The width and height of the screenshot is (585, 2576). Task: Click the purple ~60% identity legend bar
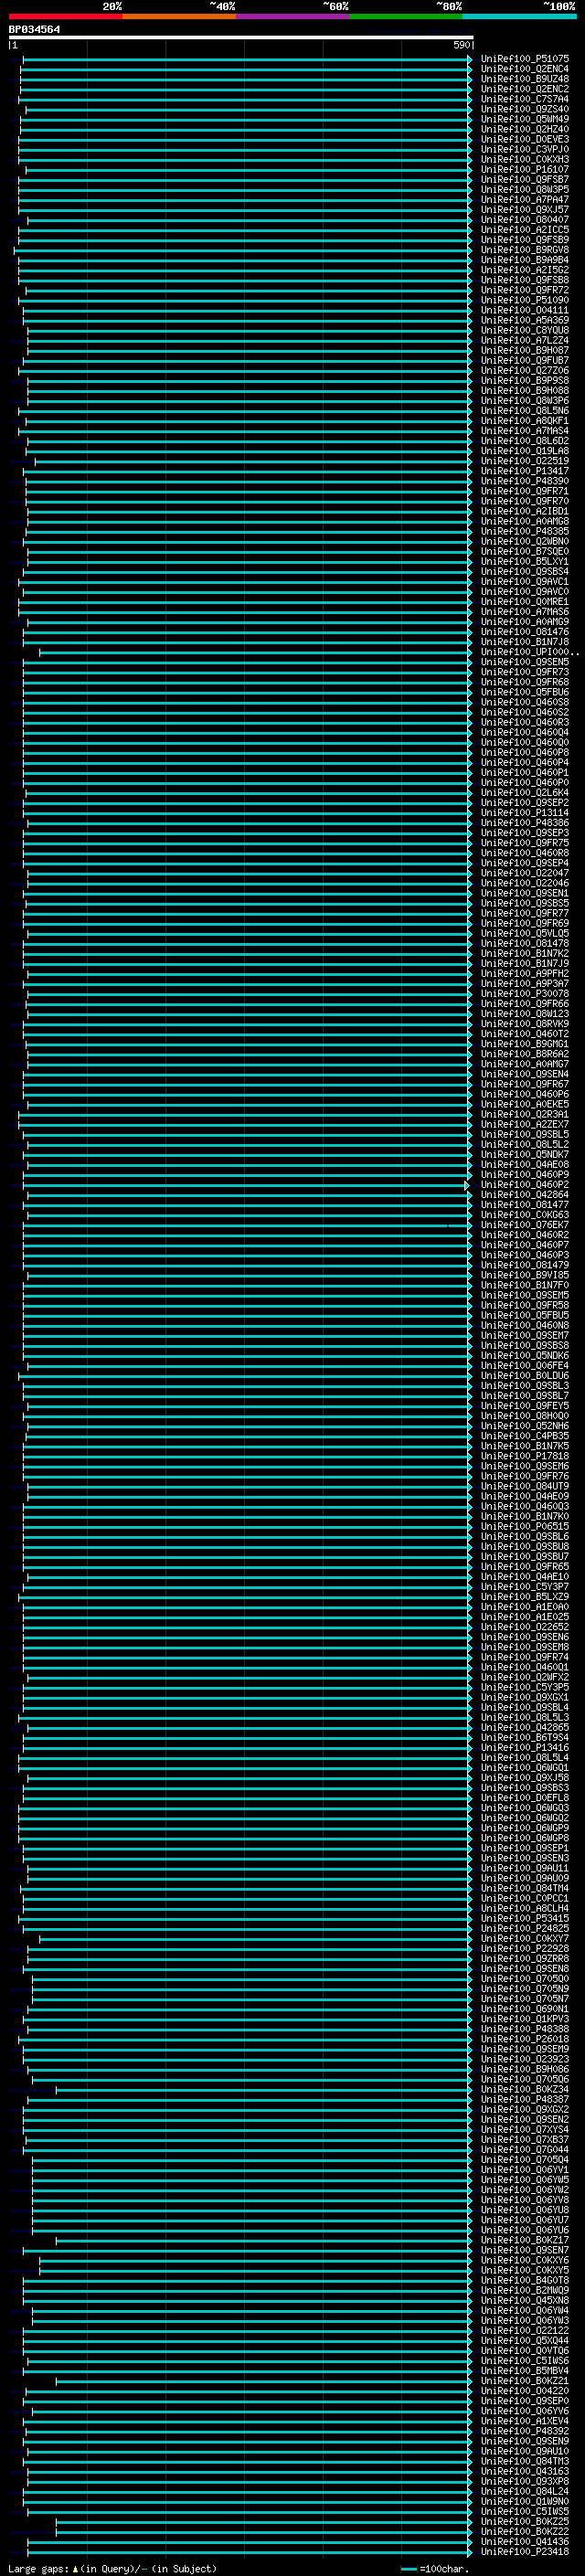(292, 17)
